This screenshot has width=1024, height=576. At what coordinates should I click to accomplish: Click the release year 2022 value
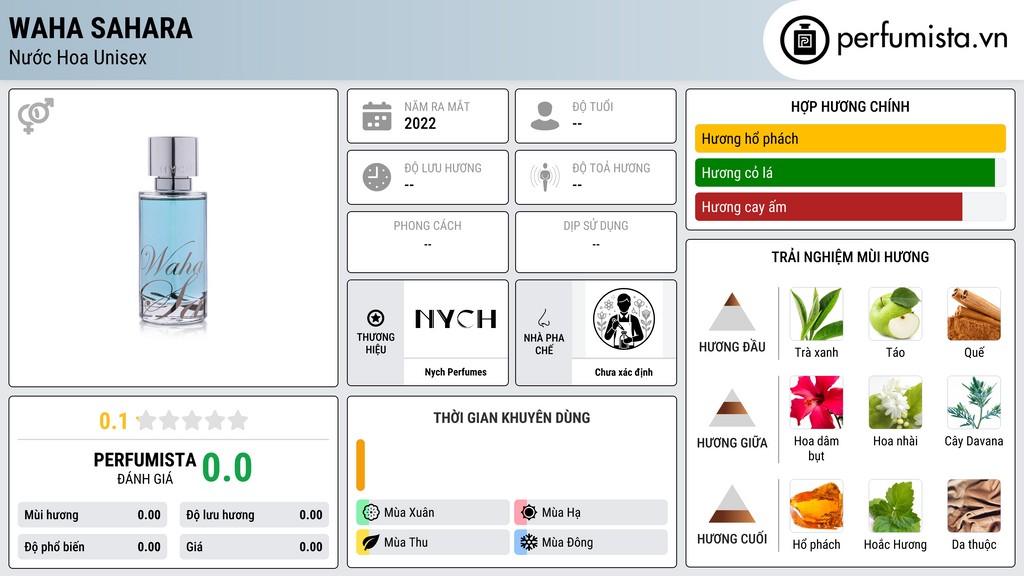[x=420, y=124]
